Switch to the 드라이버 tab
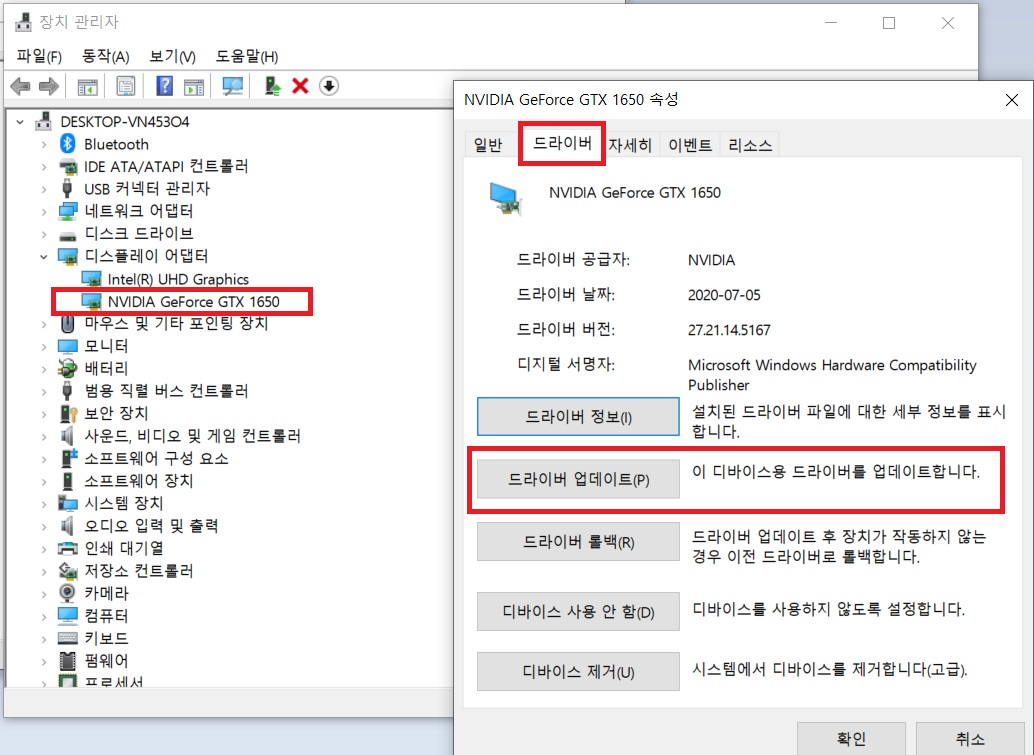This screenshot has height=755, width=1034. [x=562, y=142]
